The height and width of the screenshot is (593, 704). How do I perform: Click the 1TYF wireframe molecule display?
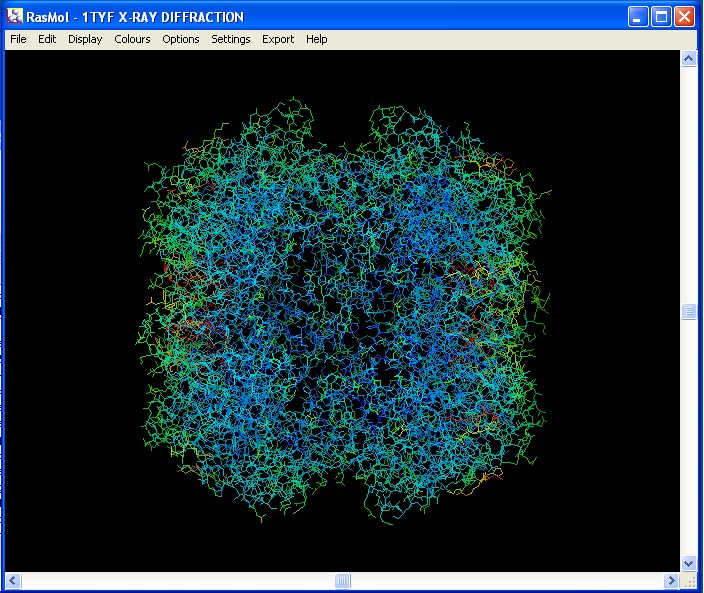click(x=343, y=310)
